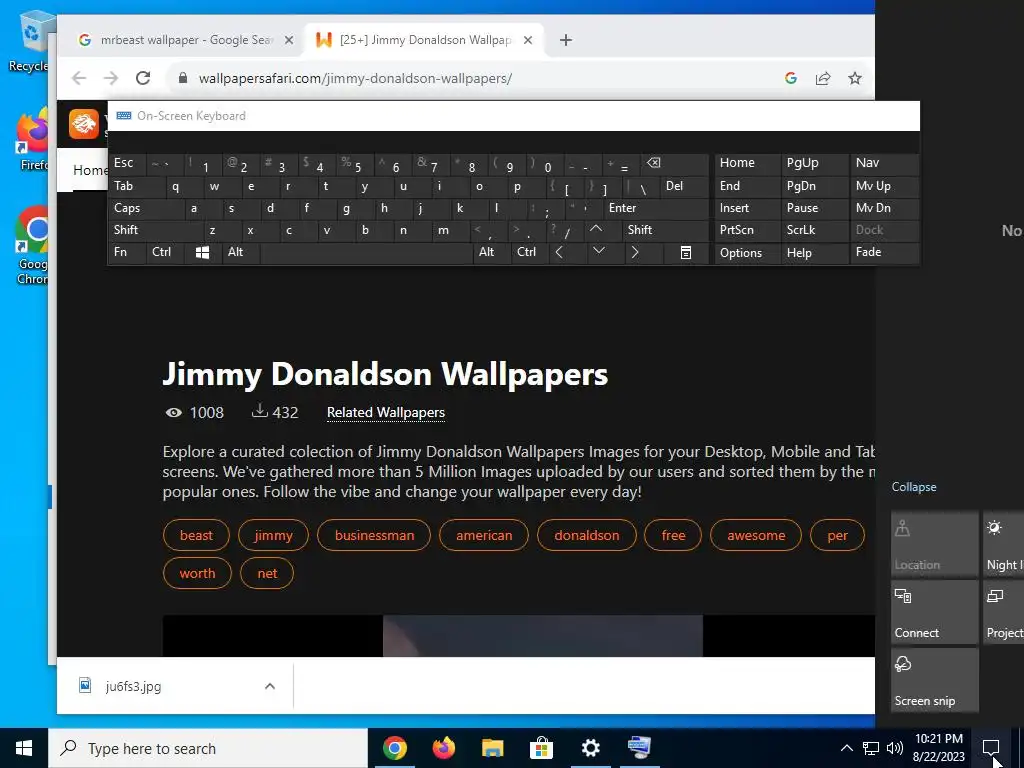Open the Home menu on WallpaperSafari
1024x768 pixels.
click(91, 170)
